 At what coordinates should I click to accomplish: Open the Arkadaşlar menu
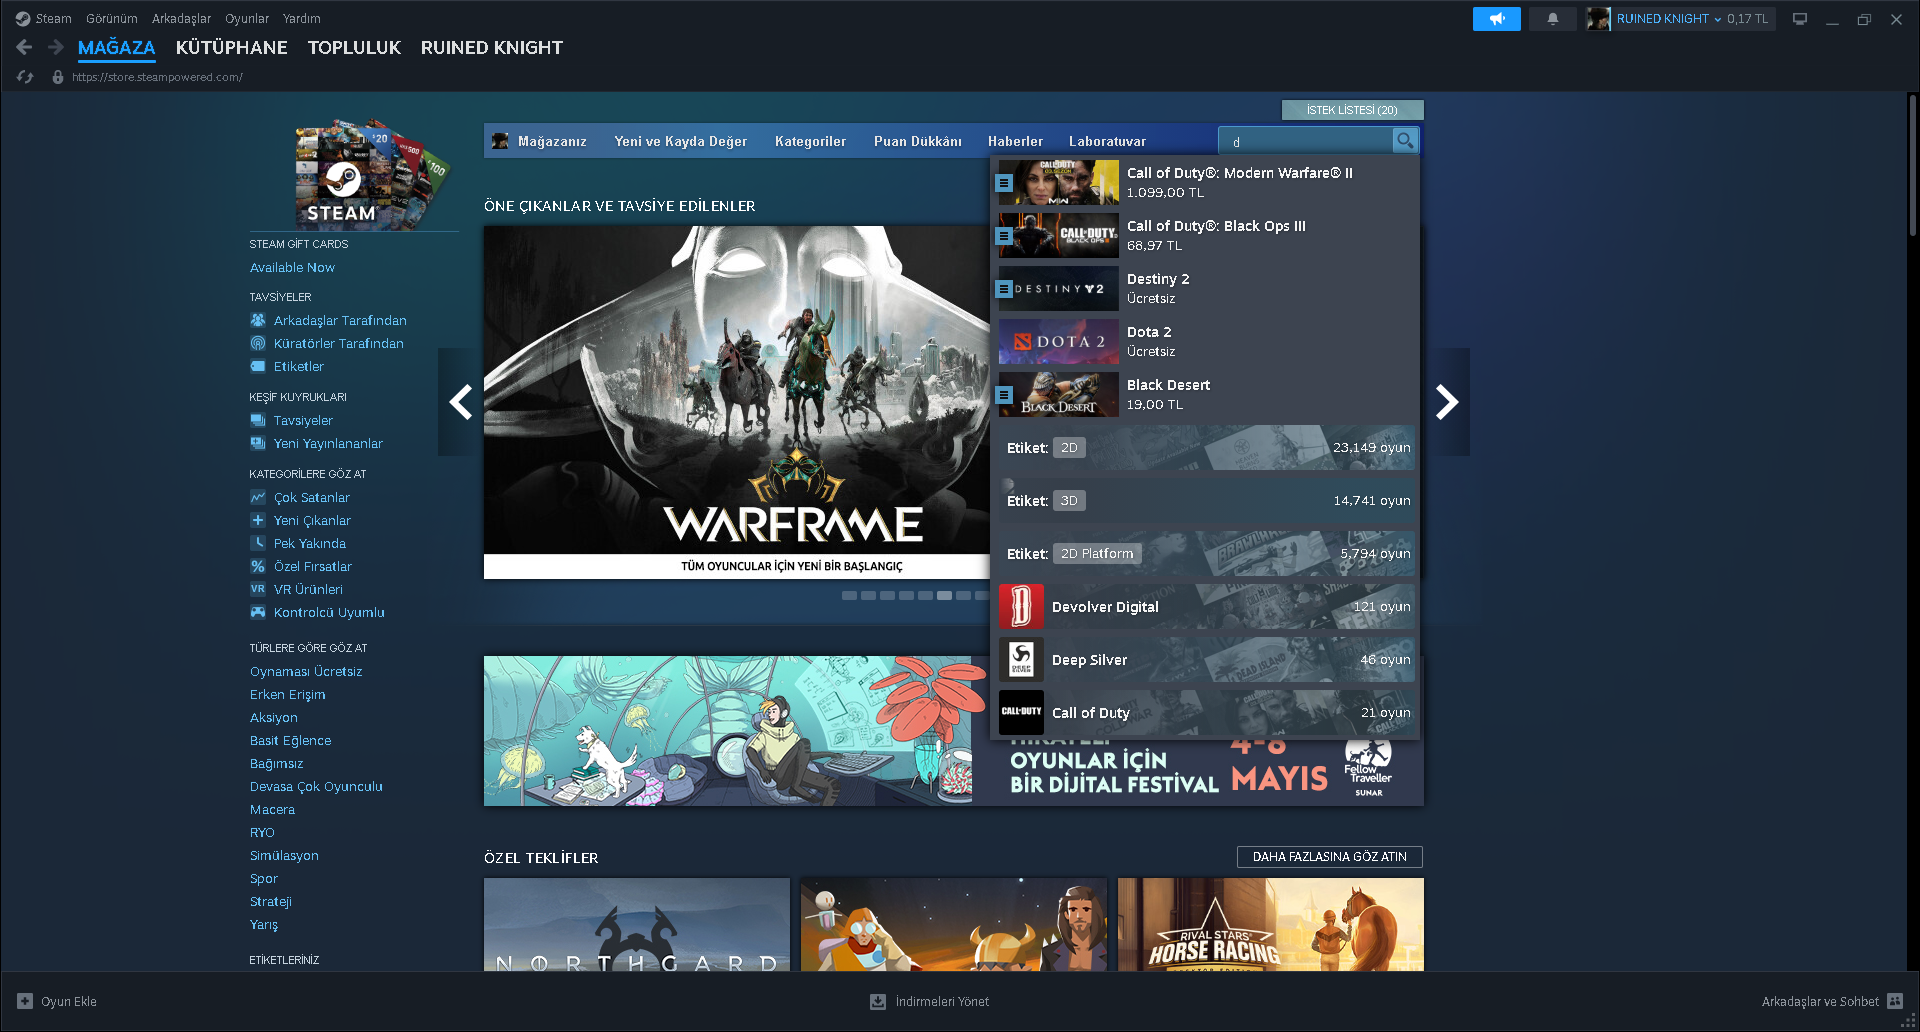click(x=181, y=19)
